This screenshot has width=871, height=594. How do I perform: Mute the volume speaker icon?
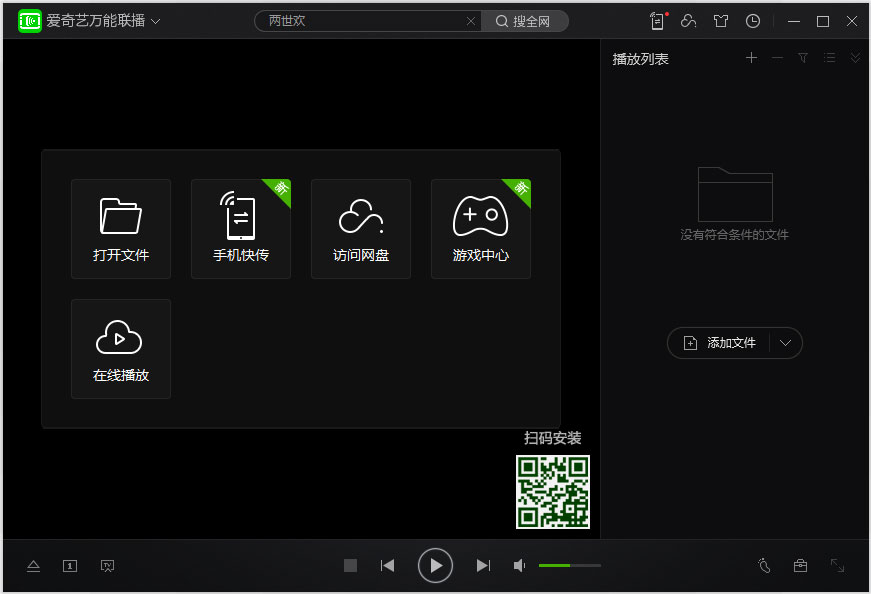coord(520,566)
